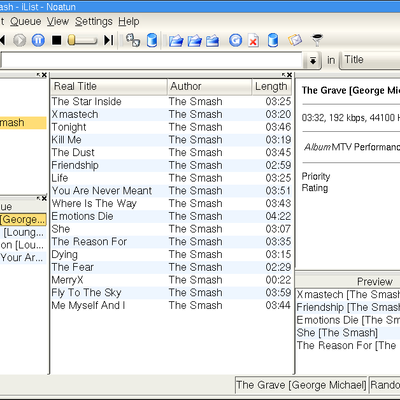This screenshot has width=400, height=400.
Task: Click into the search text field
Action: [x=151, y=61]
